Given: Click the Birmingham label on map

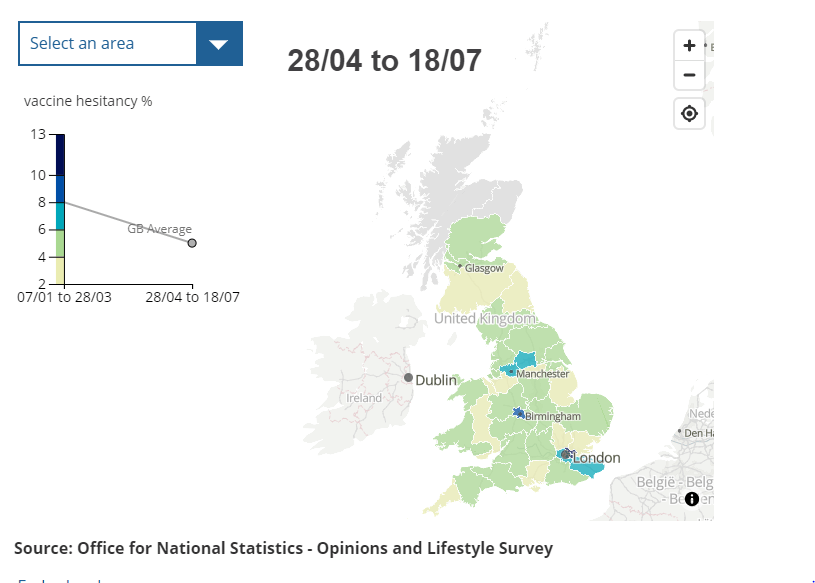Looking at the screenshot, I should click(x=552, y=416).
